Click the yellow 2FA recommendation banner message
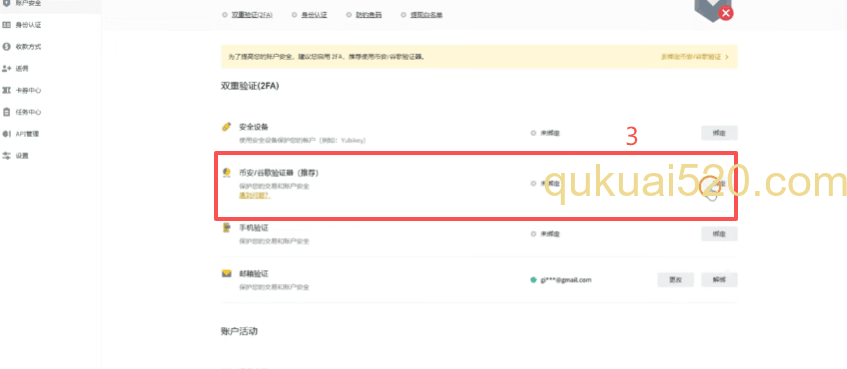847x369 pixels. 326,57
